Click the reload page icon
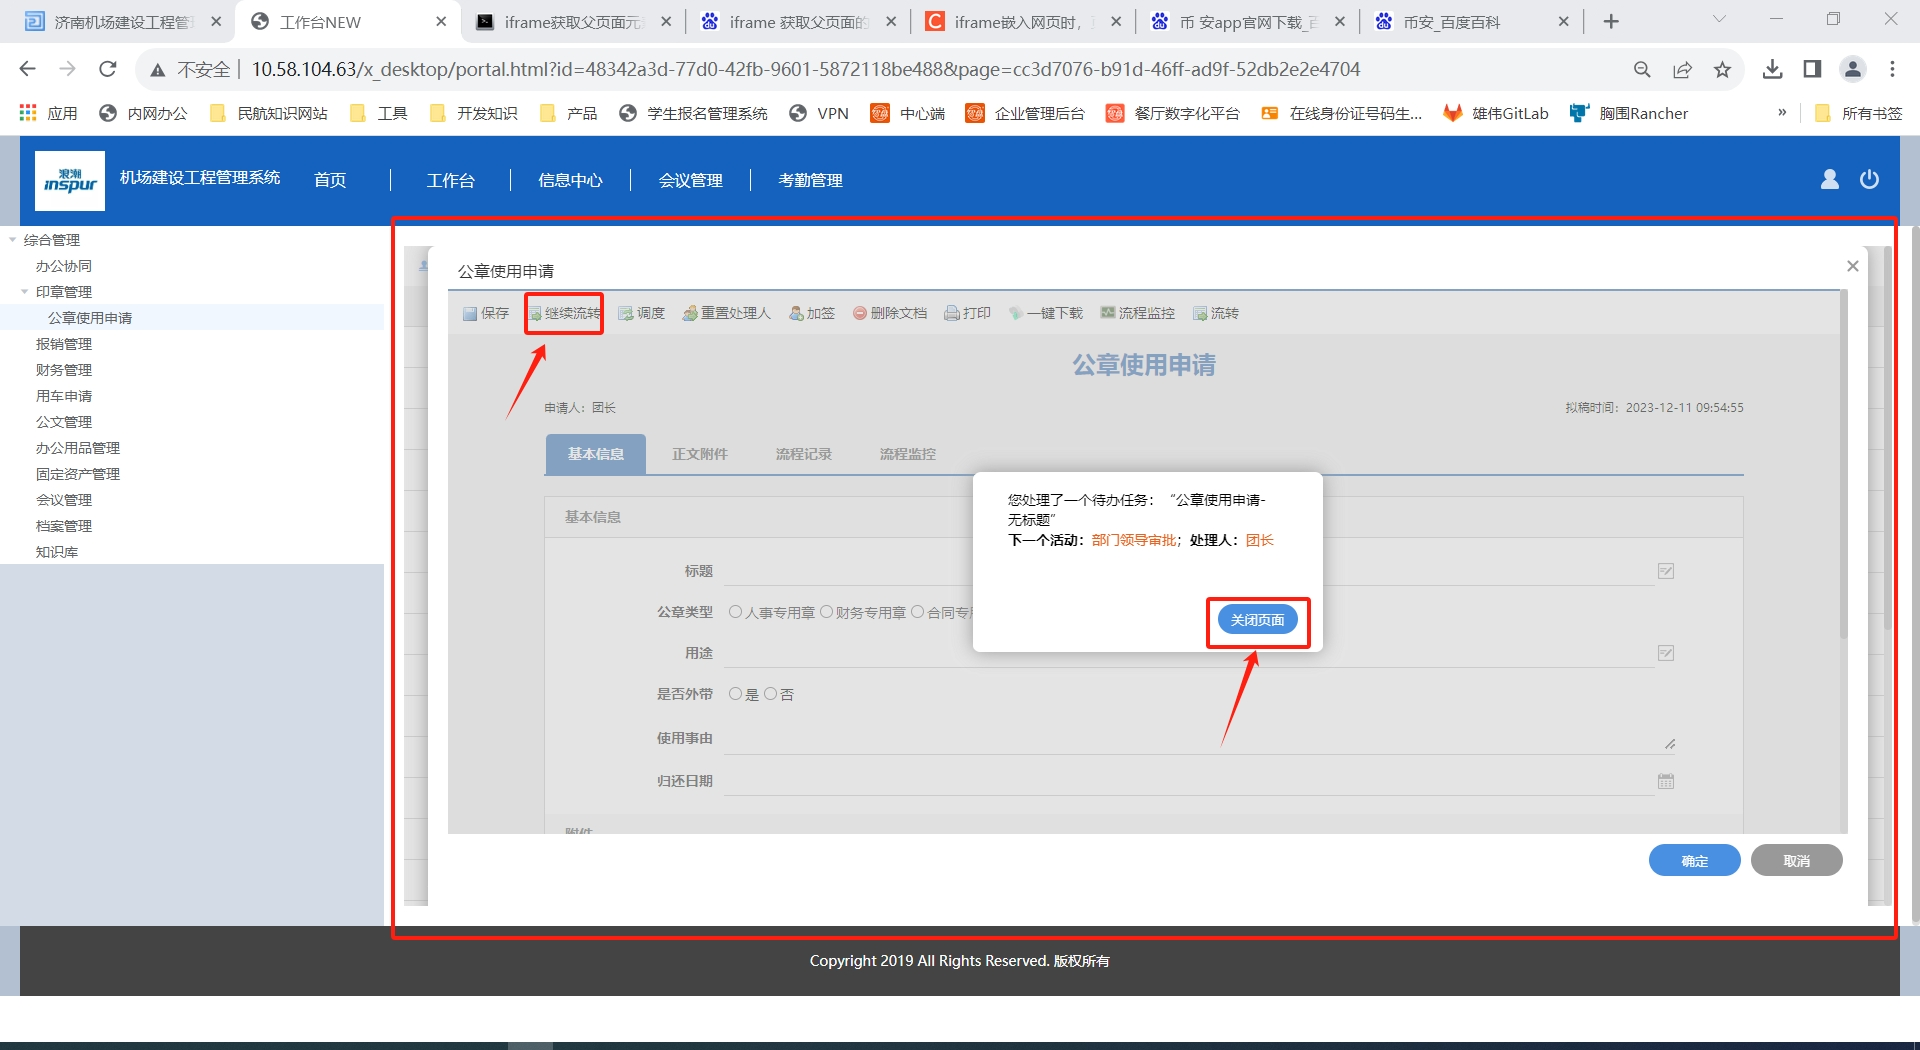Viewport: 1920px width, 1050px height. tap(108, 69)
